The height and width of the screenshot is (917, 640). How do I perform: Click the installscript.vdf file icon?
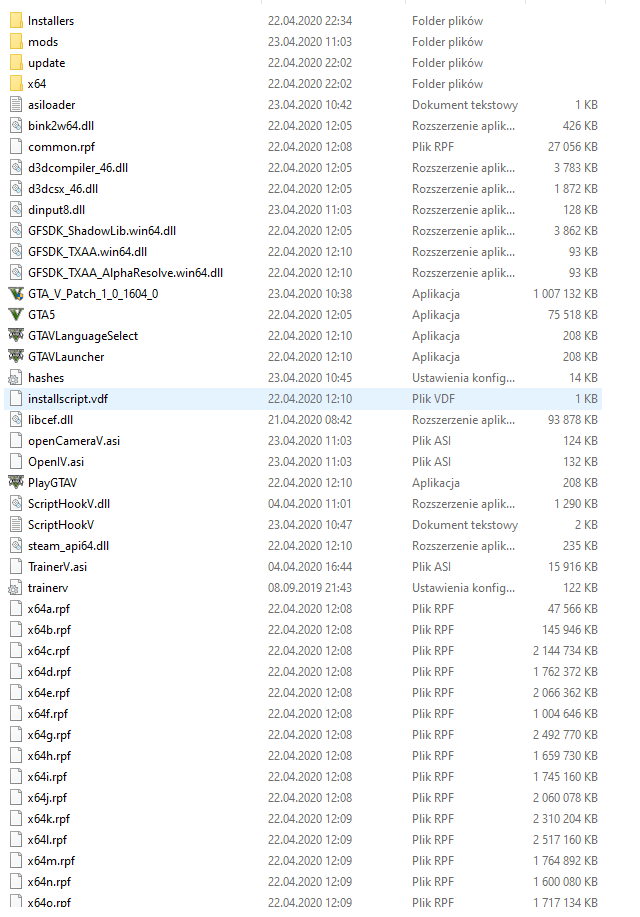16,399
